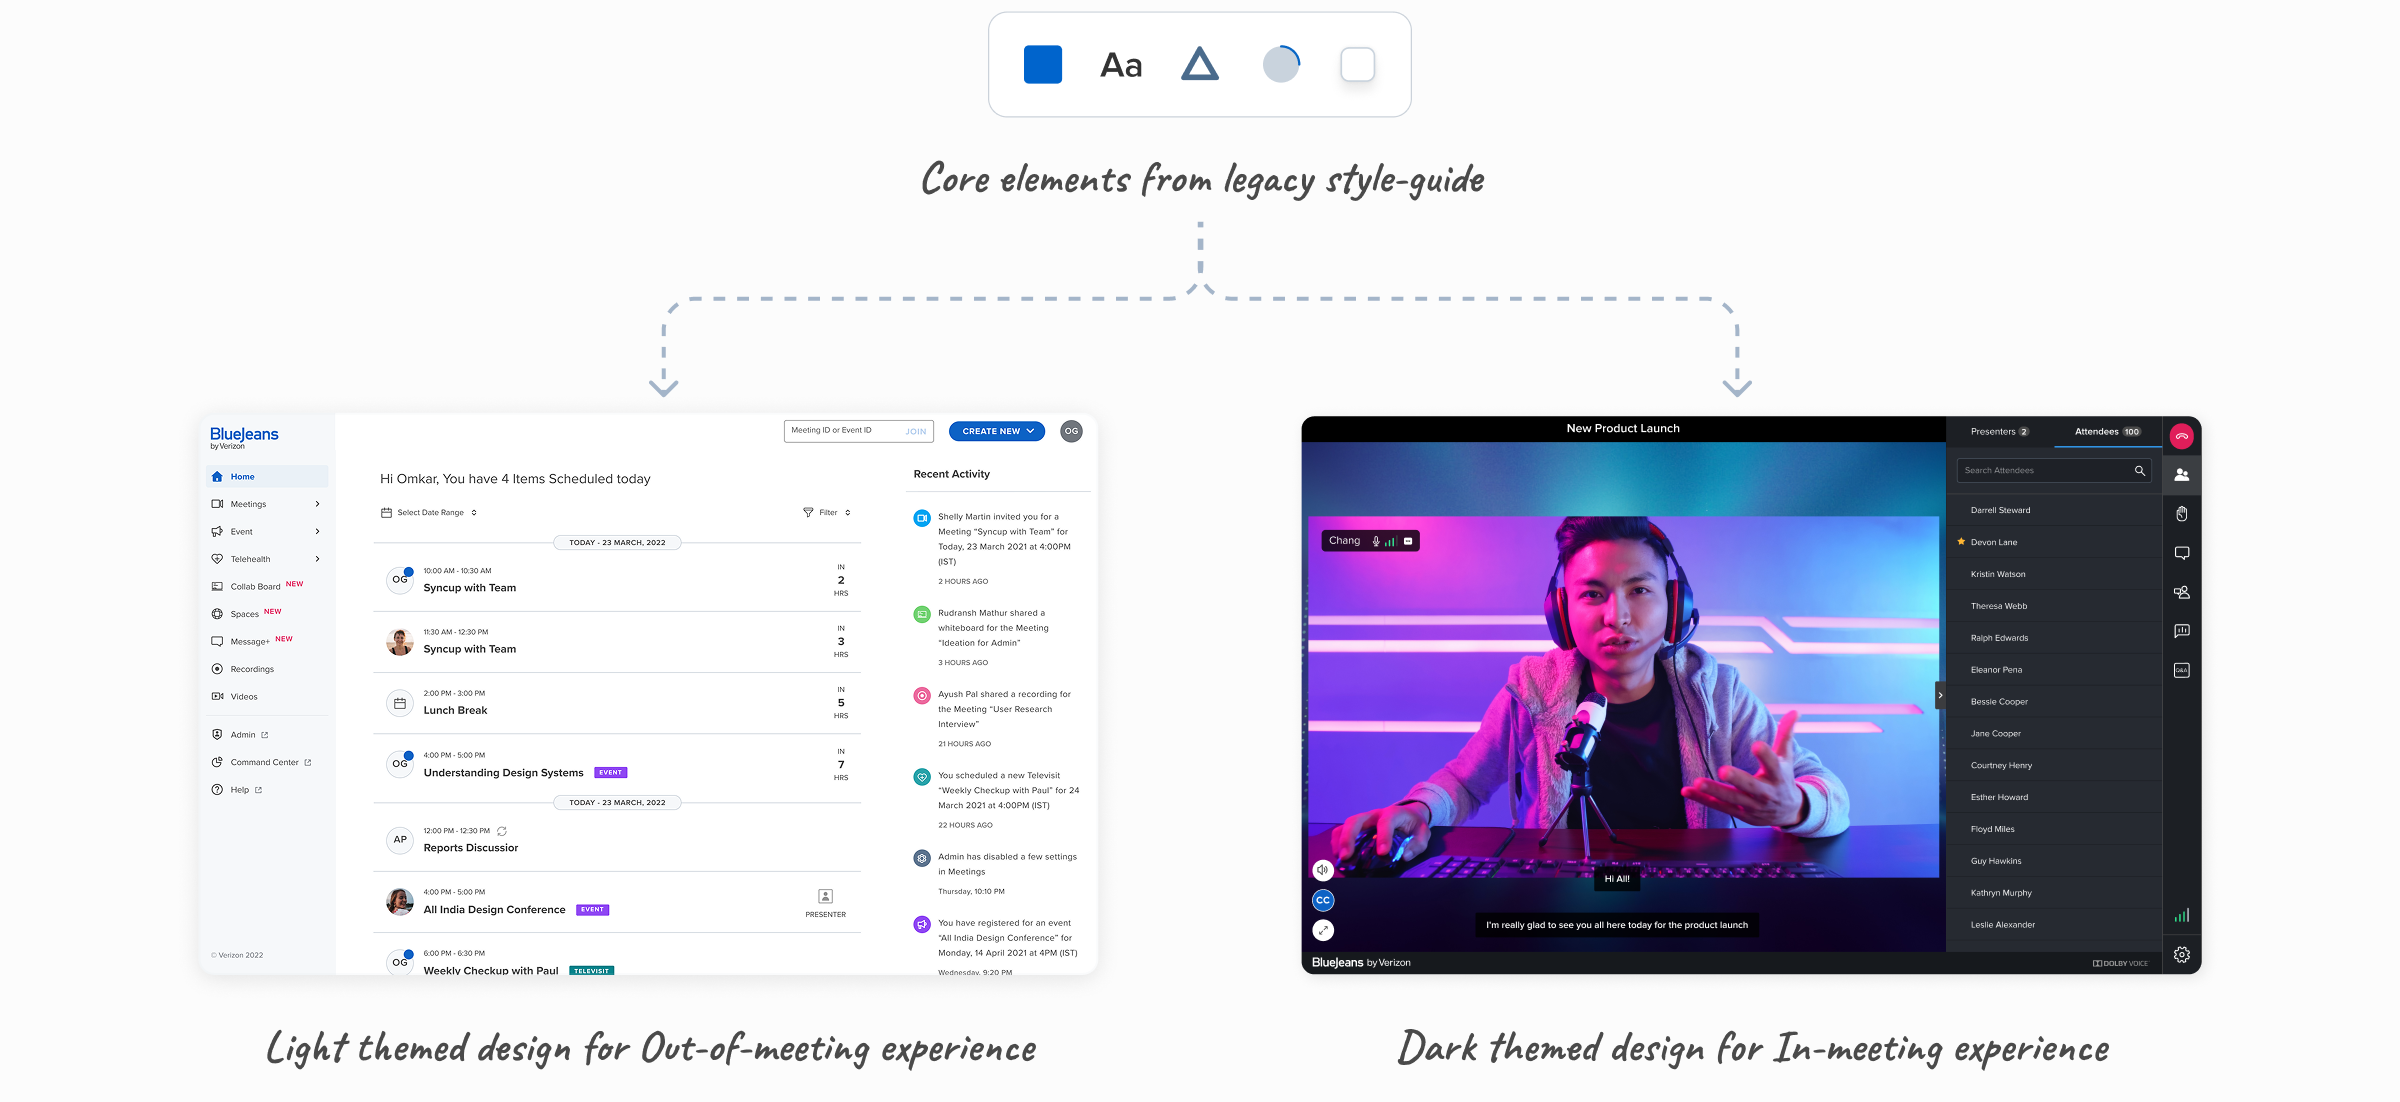The height and width of the screenshot is (1102, 2400).
Task: Click the fullscreen expand icon on video
Action: pos(1323,930)
